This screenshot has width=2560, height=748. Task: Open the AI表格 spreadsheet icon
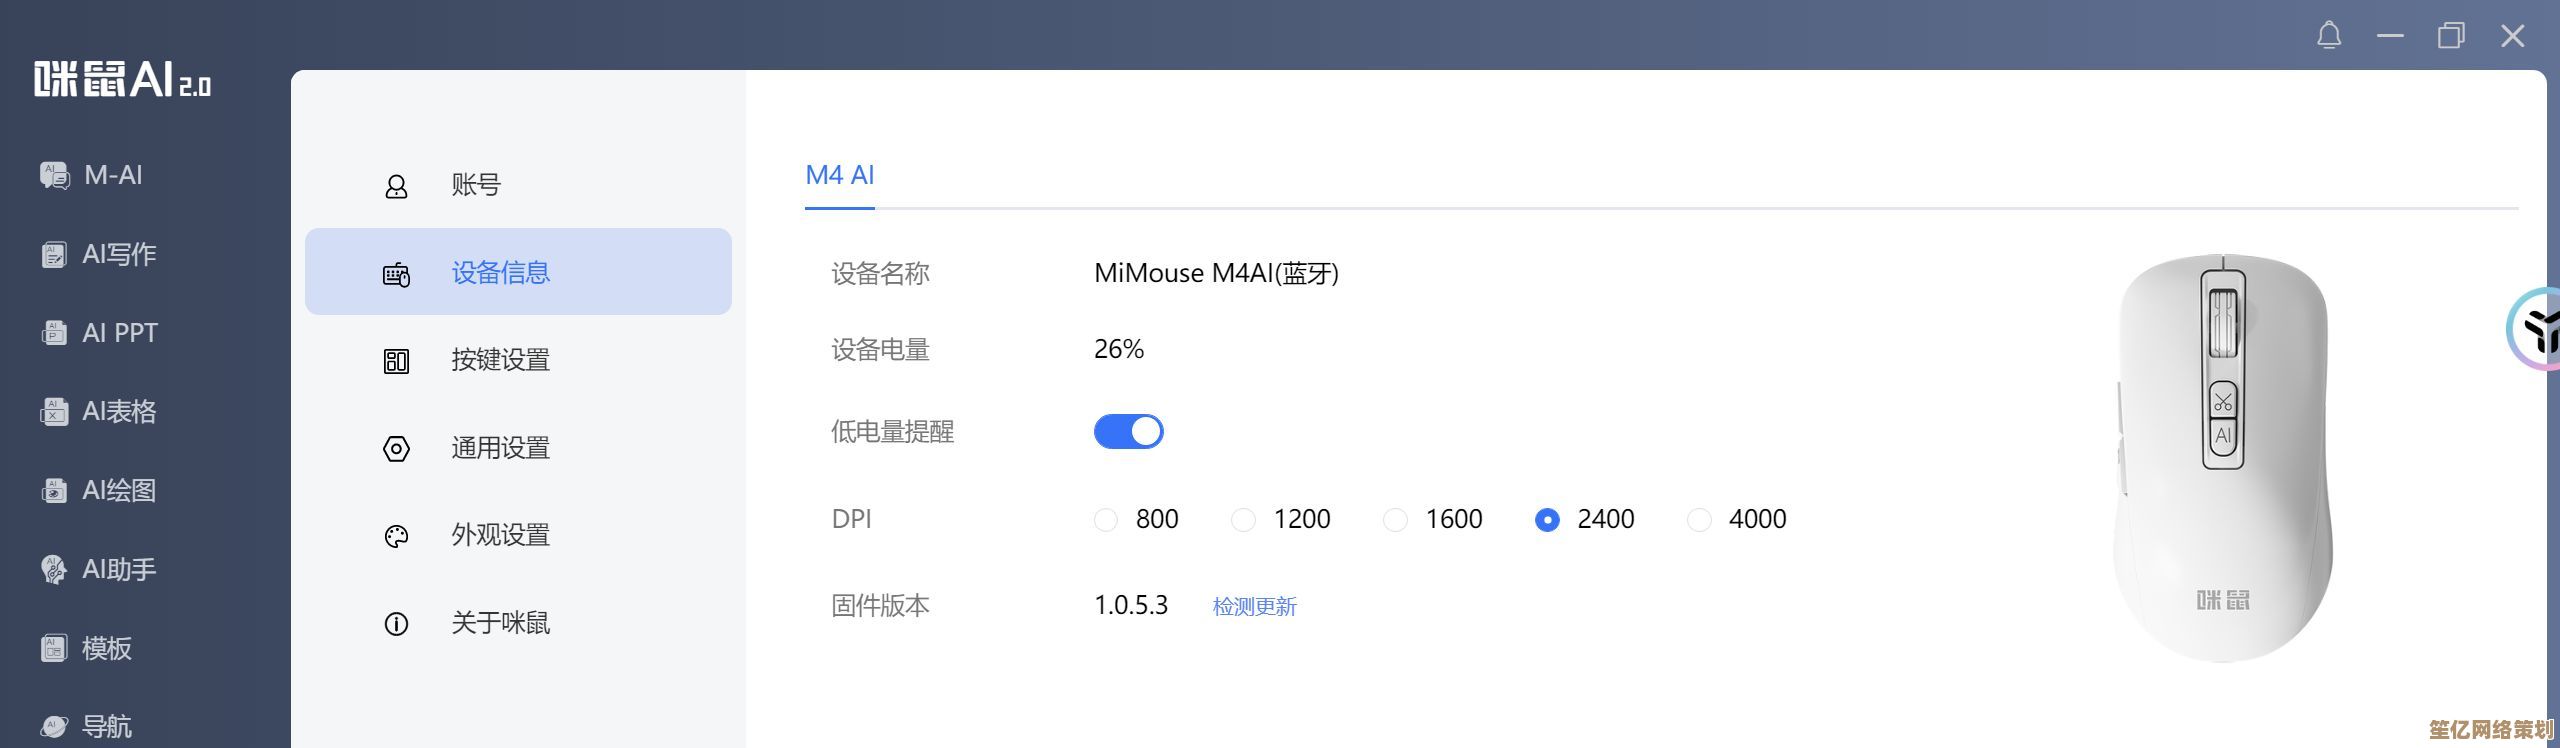click(54, 411)
